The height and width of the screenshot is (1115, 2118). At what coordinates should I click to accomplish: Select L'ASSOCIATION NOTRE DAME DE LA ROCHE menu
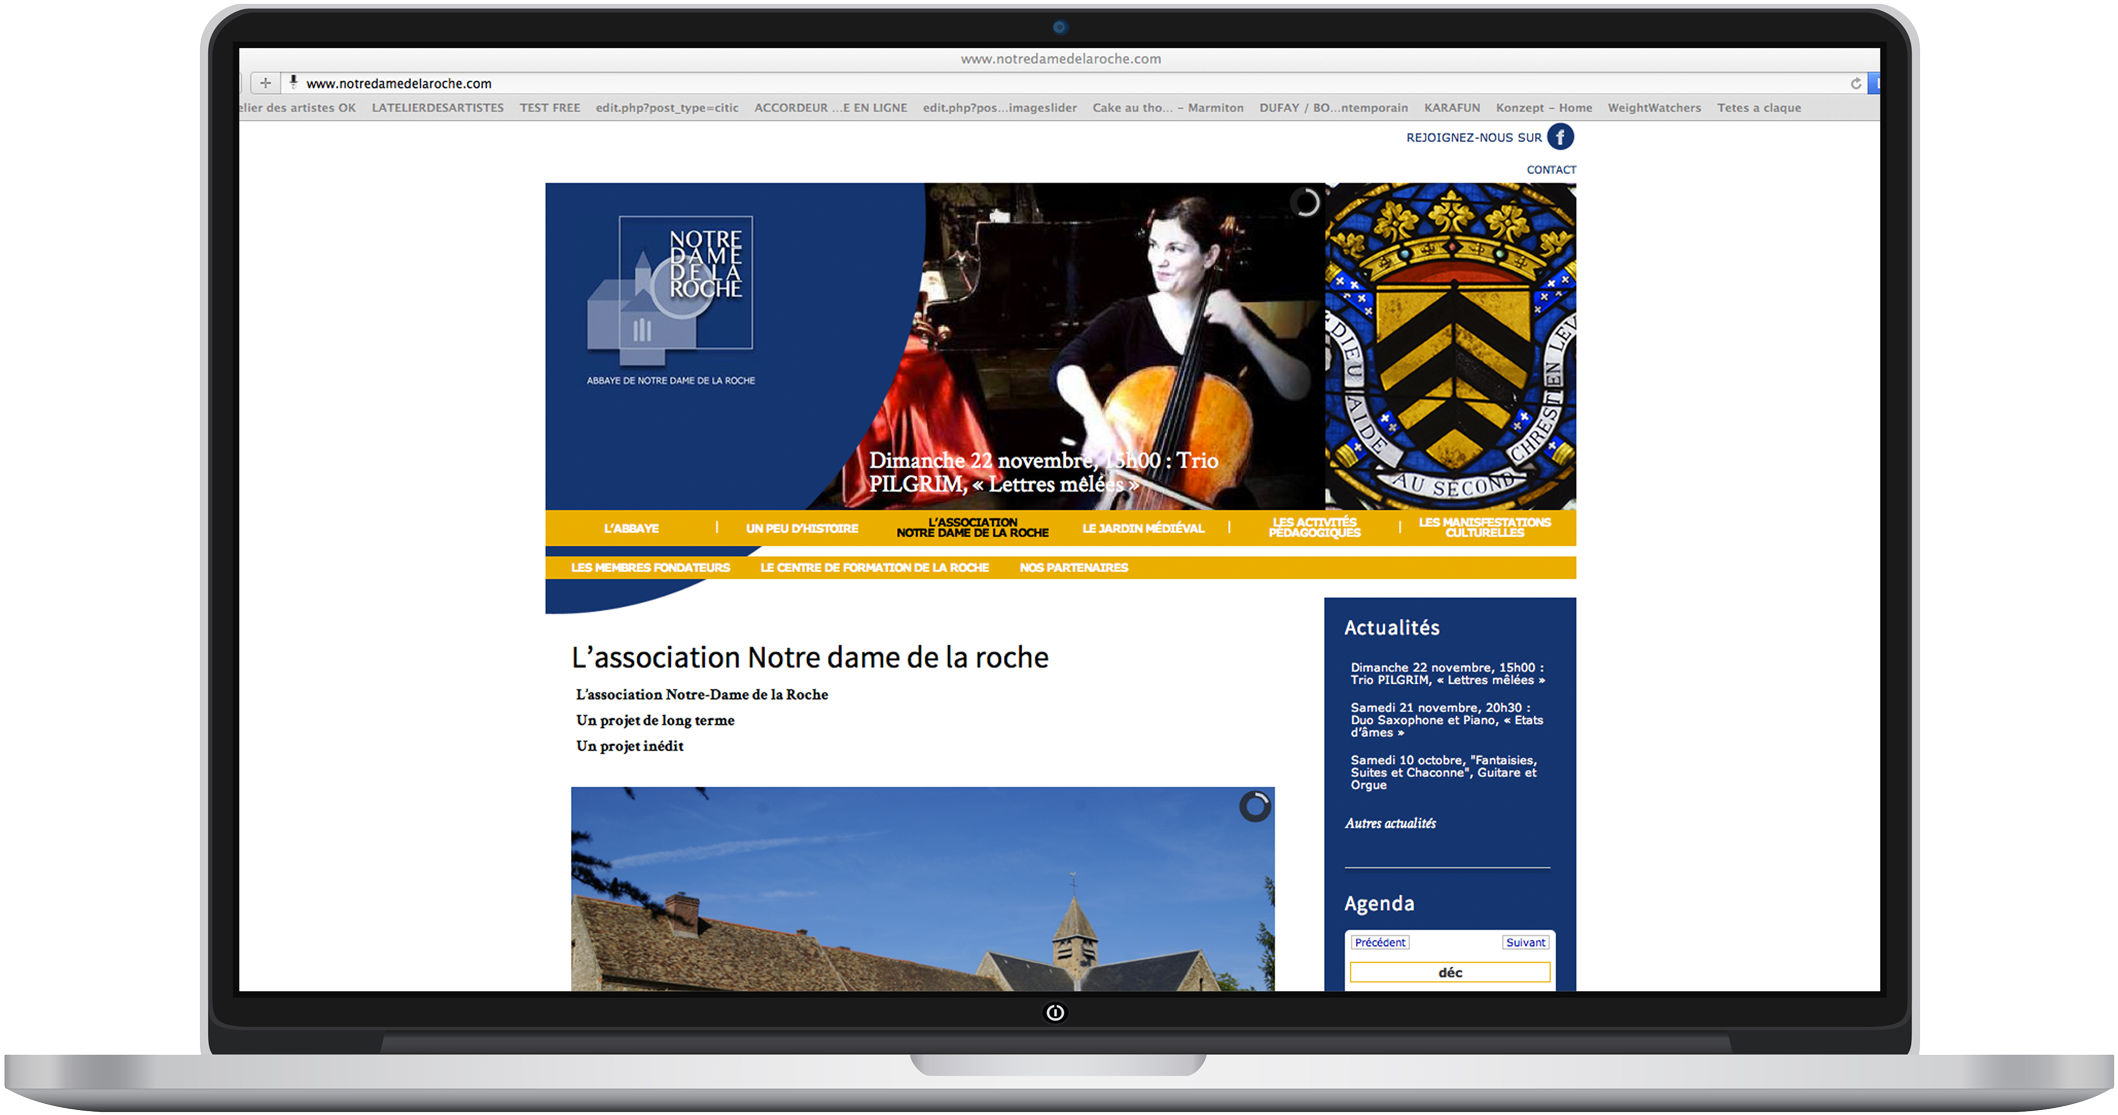pyautogui.click(x=972, y=528)
